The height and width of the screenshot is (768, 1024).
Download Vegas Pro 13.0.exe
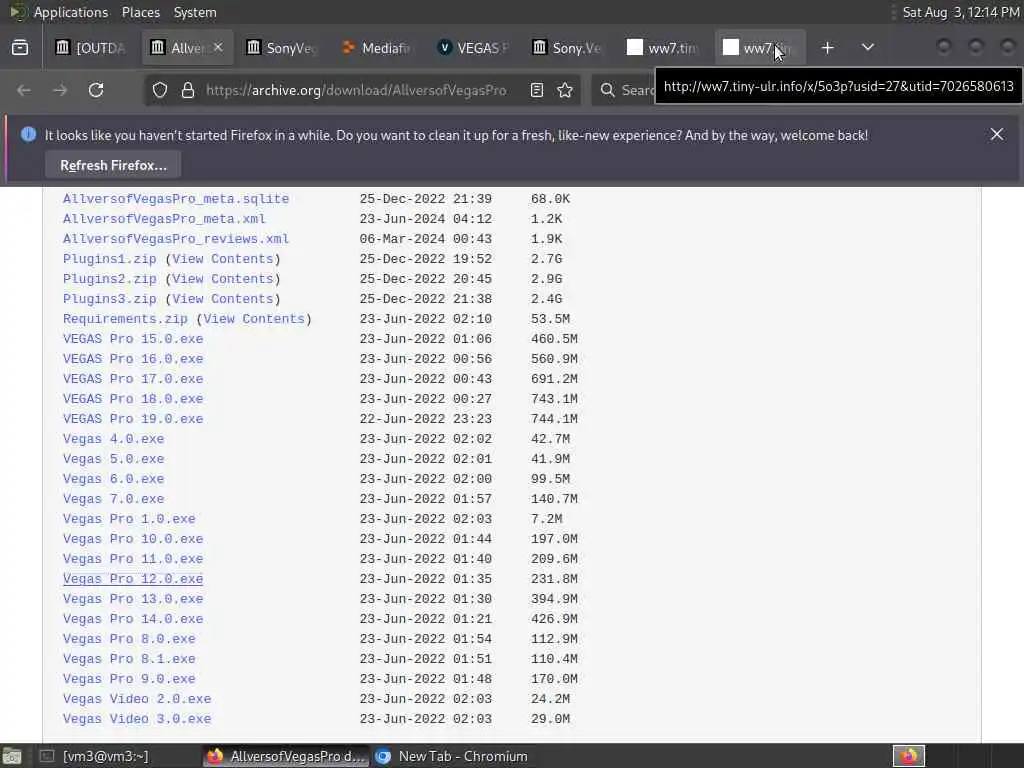133,599
